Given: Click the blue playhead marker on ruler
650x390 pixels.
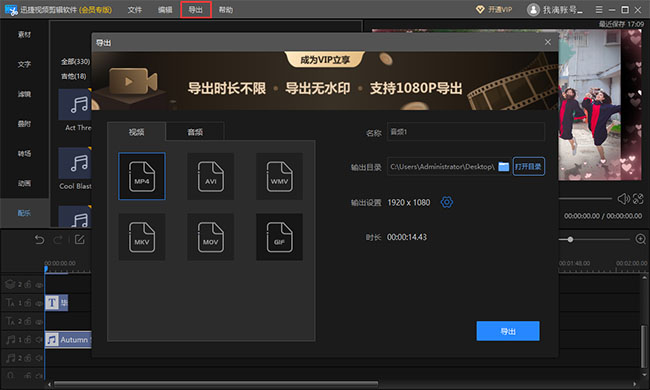Looking at the screenshot, I should (46, 269).
